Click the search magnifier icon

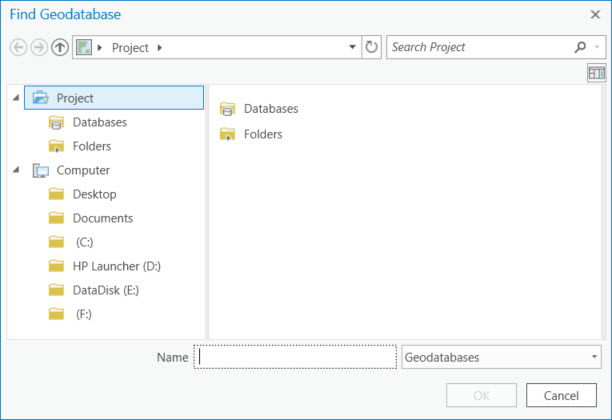click(x=580, y=47)
